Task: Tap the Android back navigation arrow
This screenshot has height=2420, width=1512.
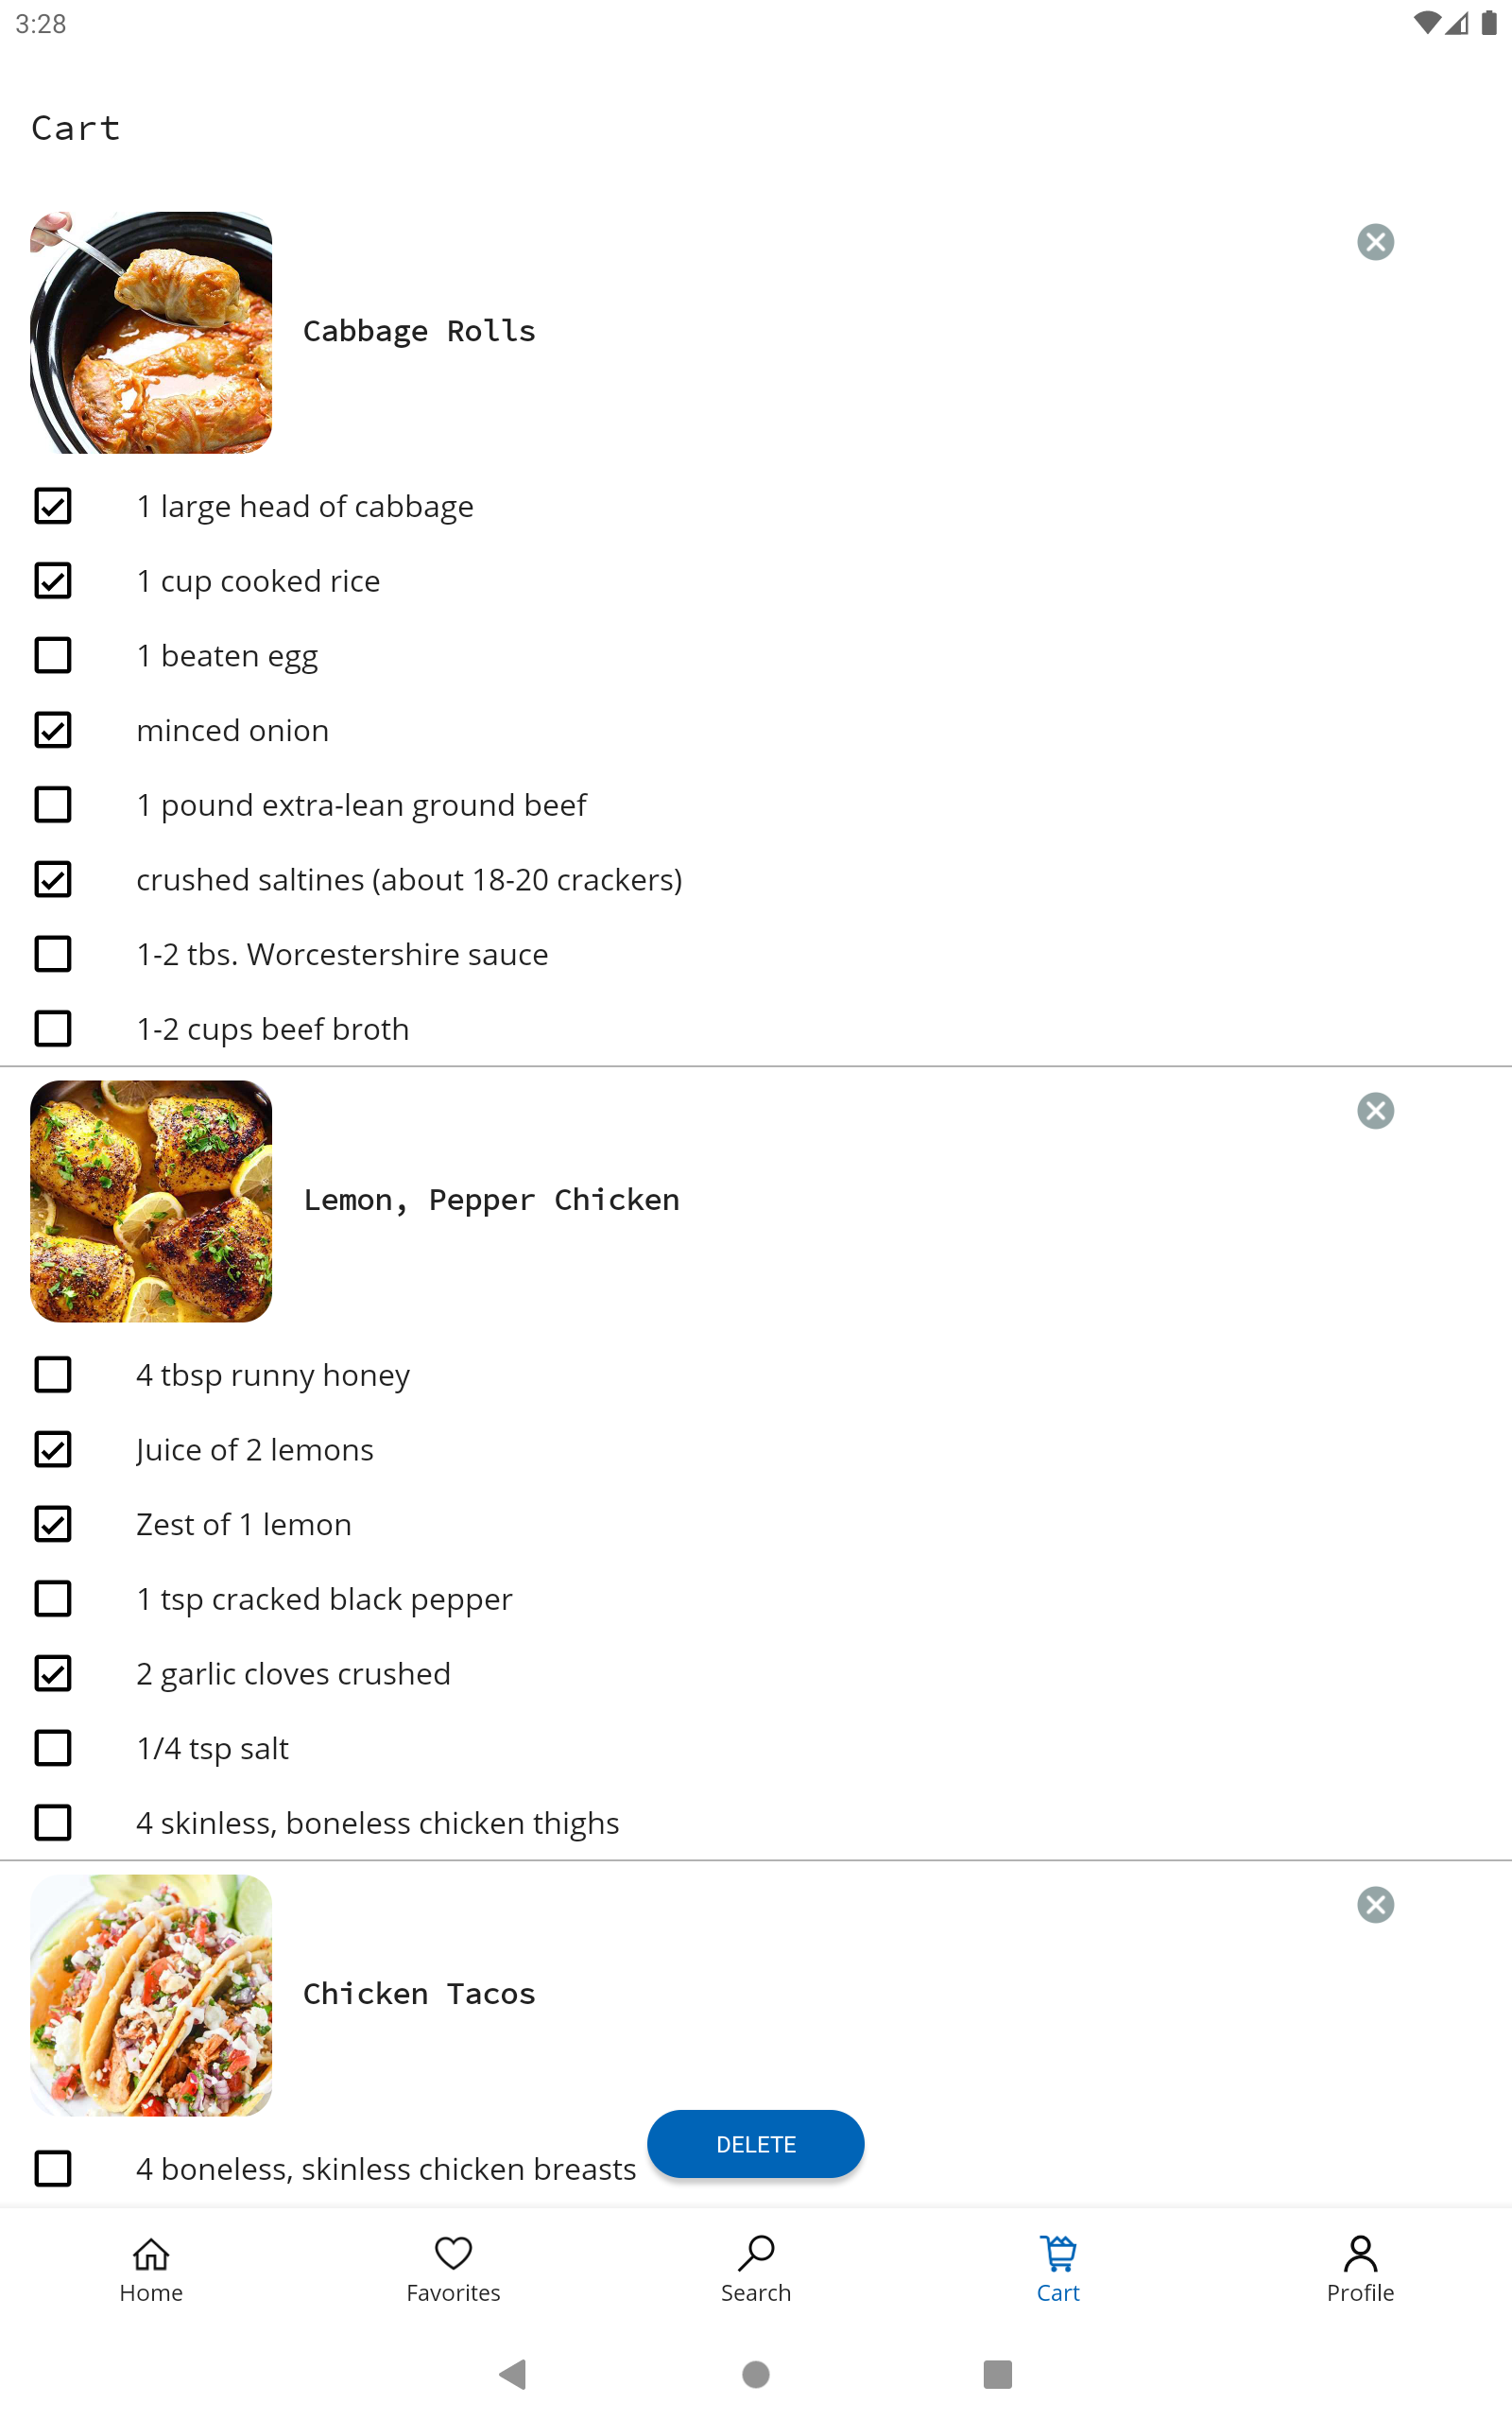Action: pos(513,2374)
